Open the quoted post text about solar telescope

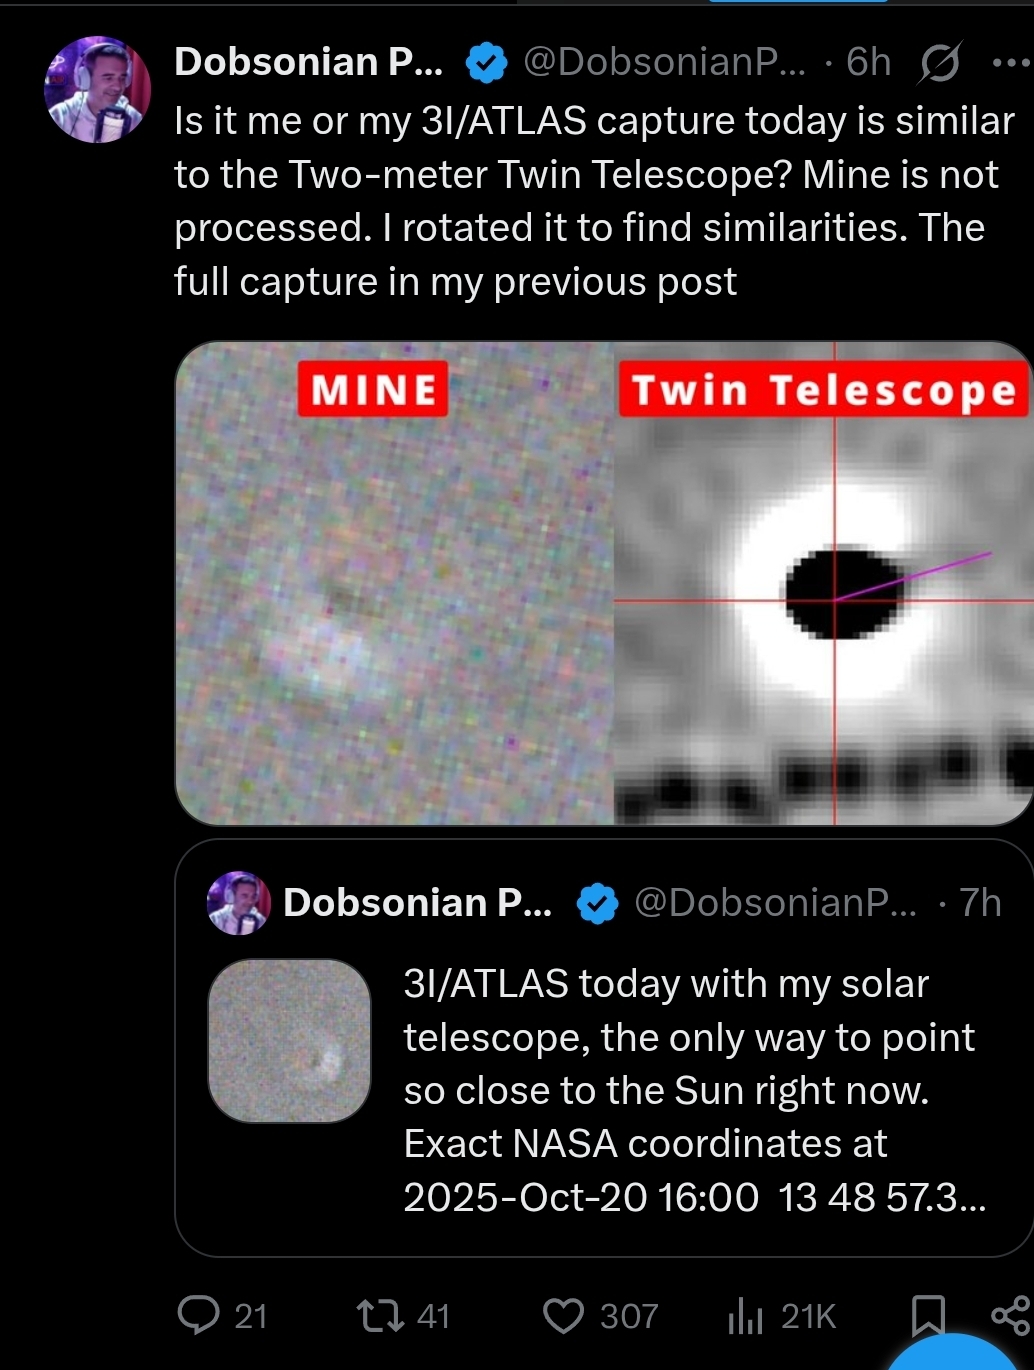click(695, 1090)
